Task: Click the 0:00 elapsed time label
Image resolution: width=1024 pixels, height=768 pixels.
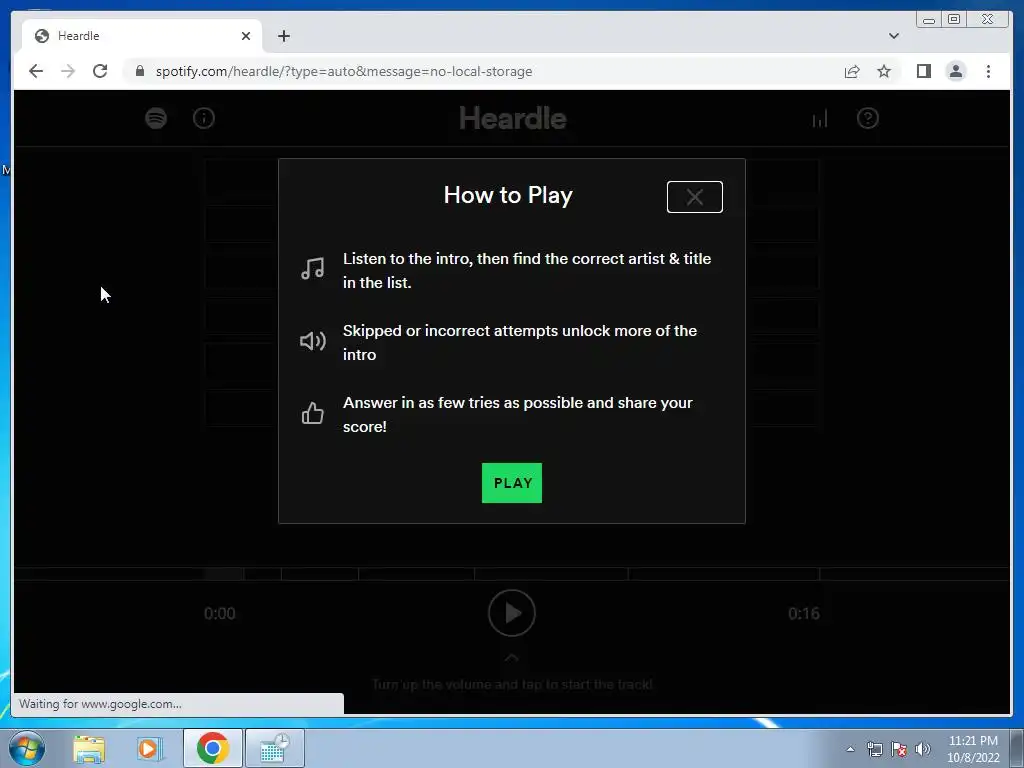Action: [219, 613]
